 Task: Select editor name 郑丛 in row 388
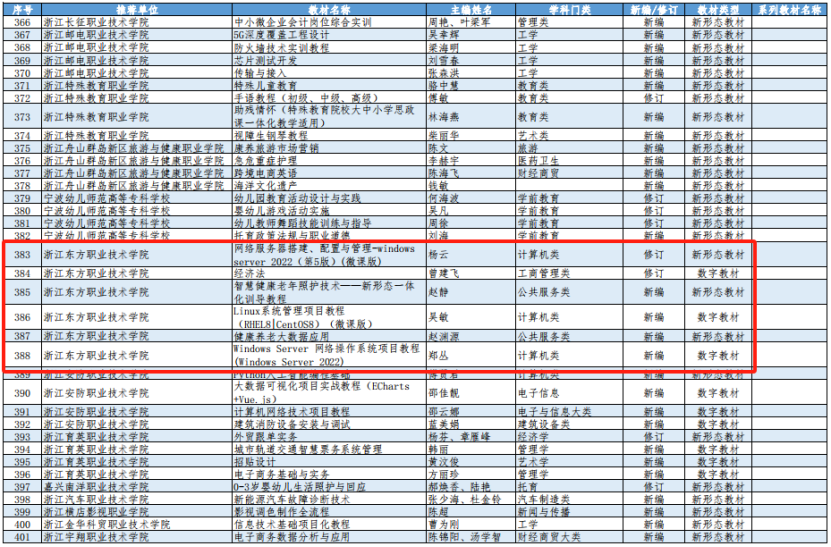click(442, 355)
